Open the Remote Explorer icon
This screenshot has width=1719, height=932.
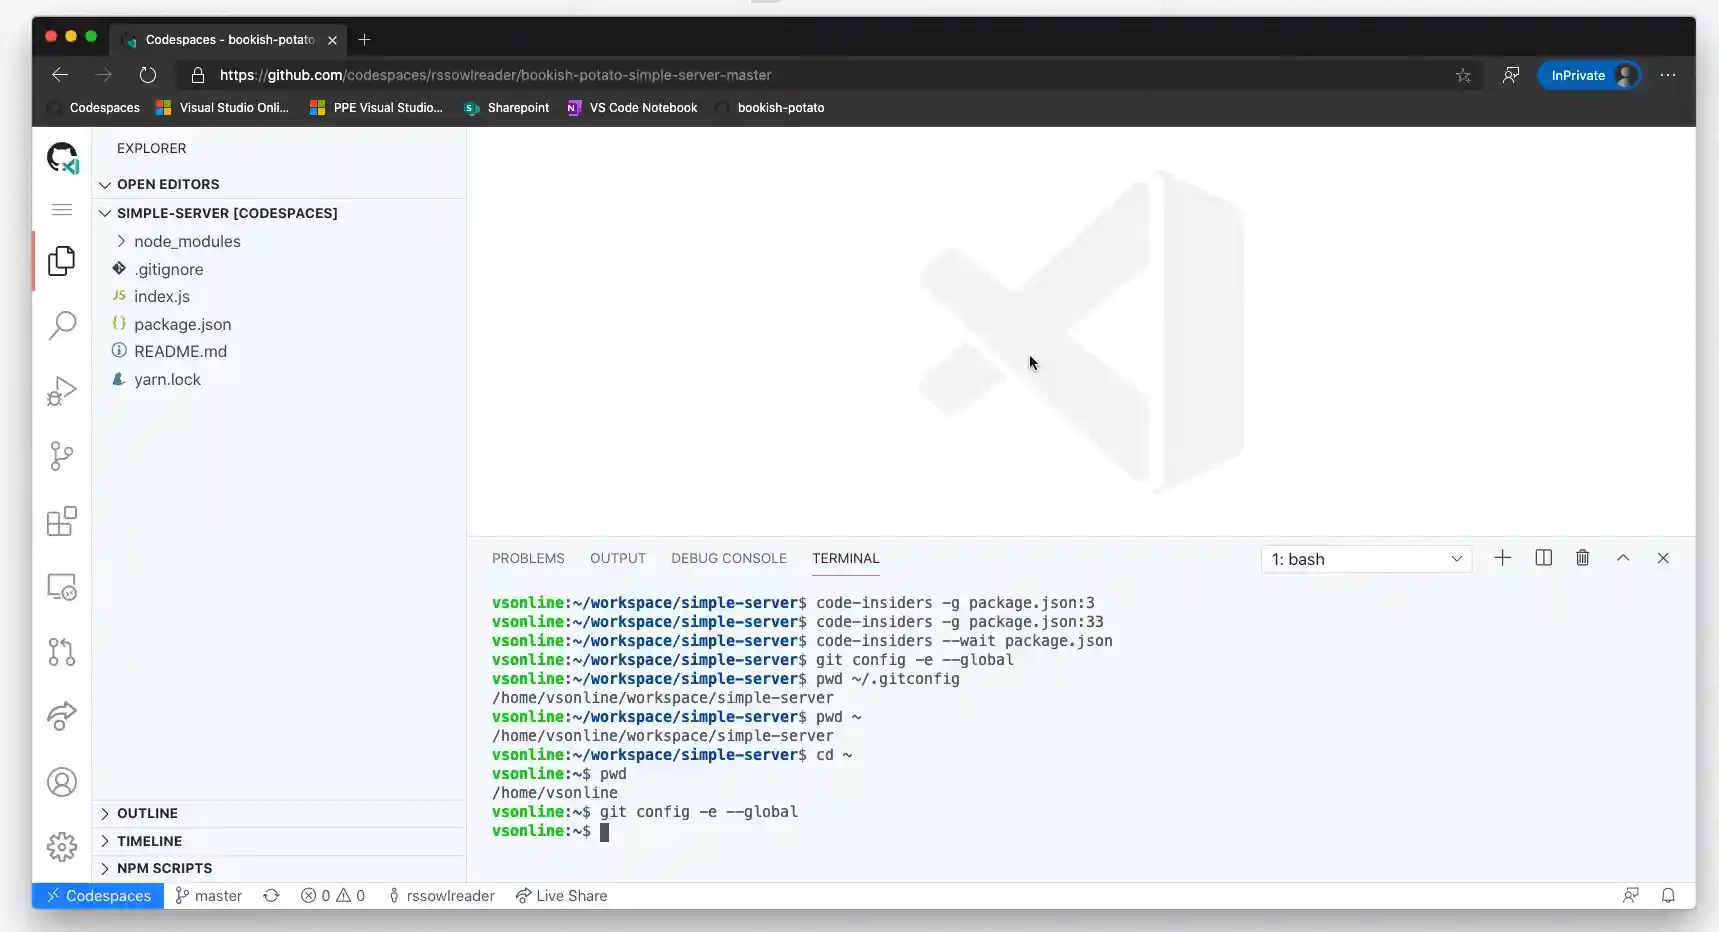point(61,587)
